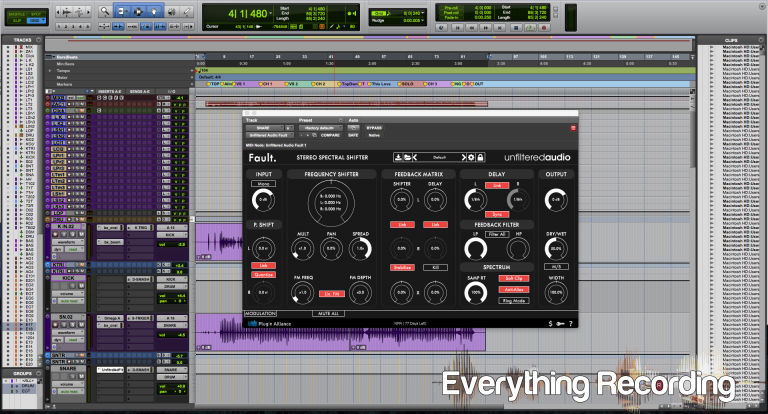Select the Pencil tool

[187, 11]
